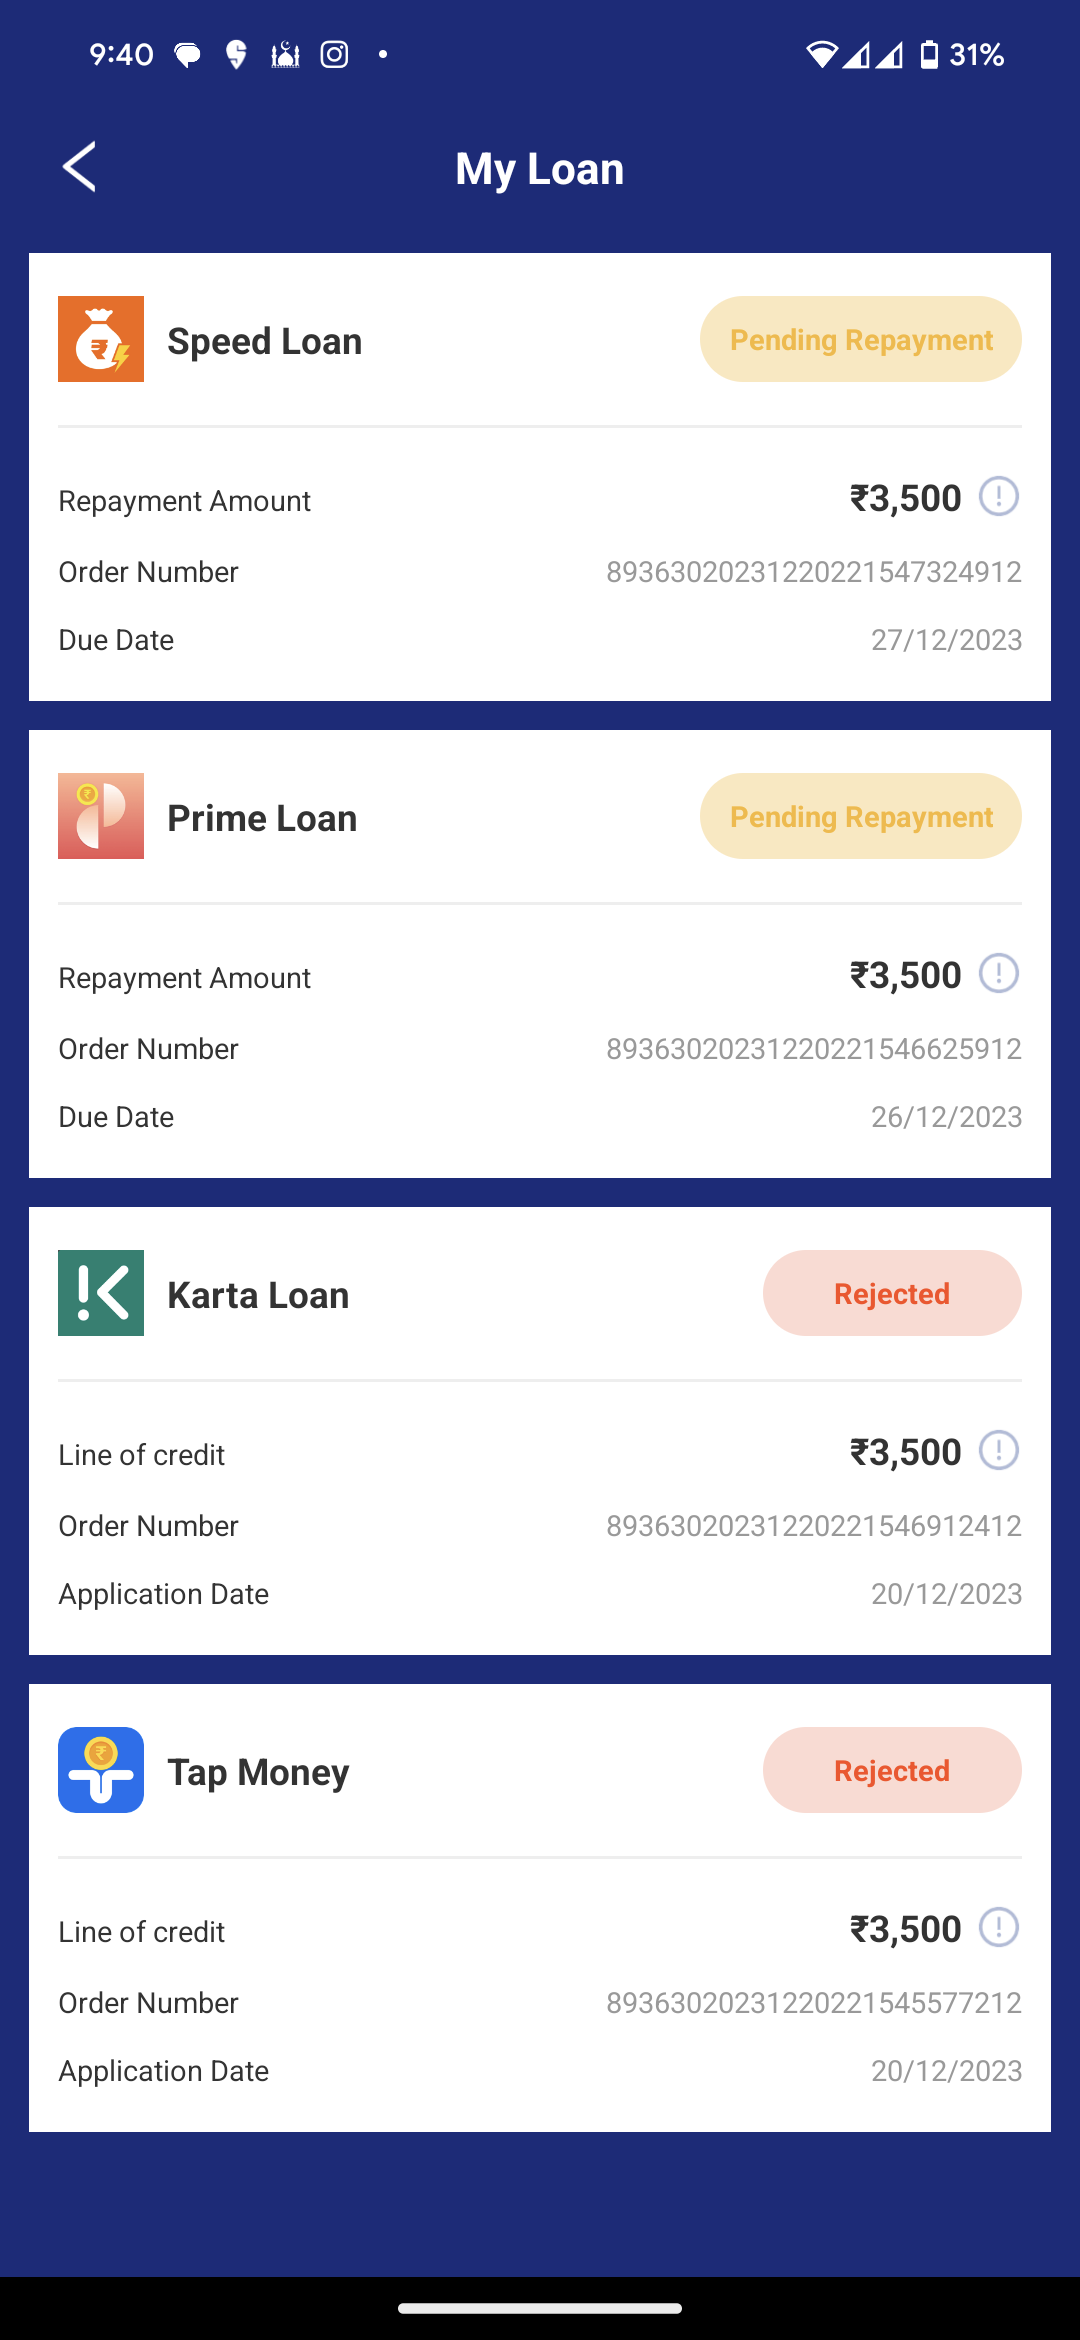Viewport: 1080px width, 2340px height.
Task: Tap the Karta Loan logo icon
Action: (x=101, y=1293)
